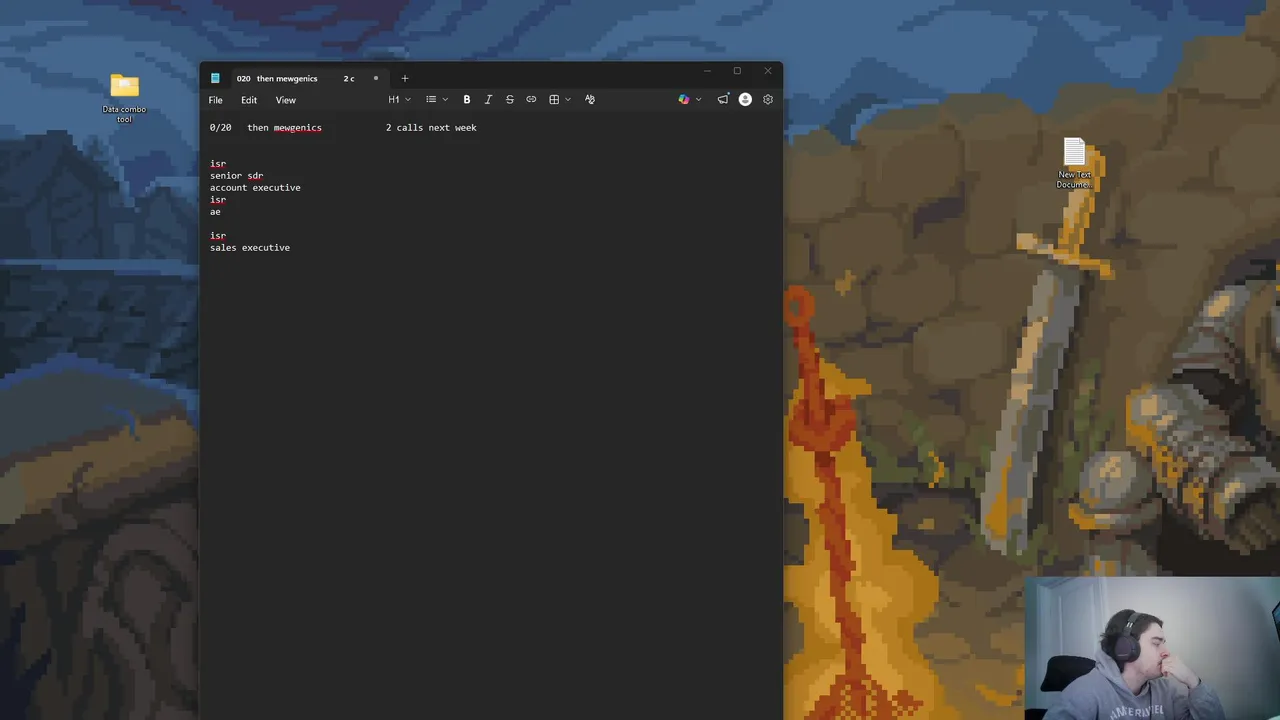Click the unsaved dot on the tab
The height and width of the screenshot is (720, 1280).
coord(376,78)
